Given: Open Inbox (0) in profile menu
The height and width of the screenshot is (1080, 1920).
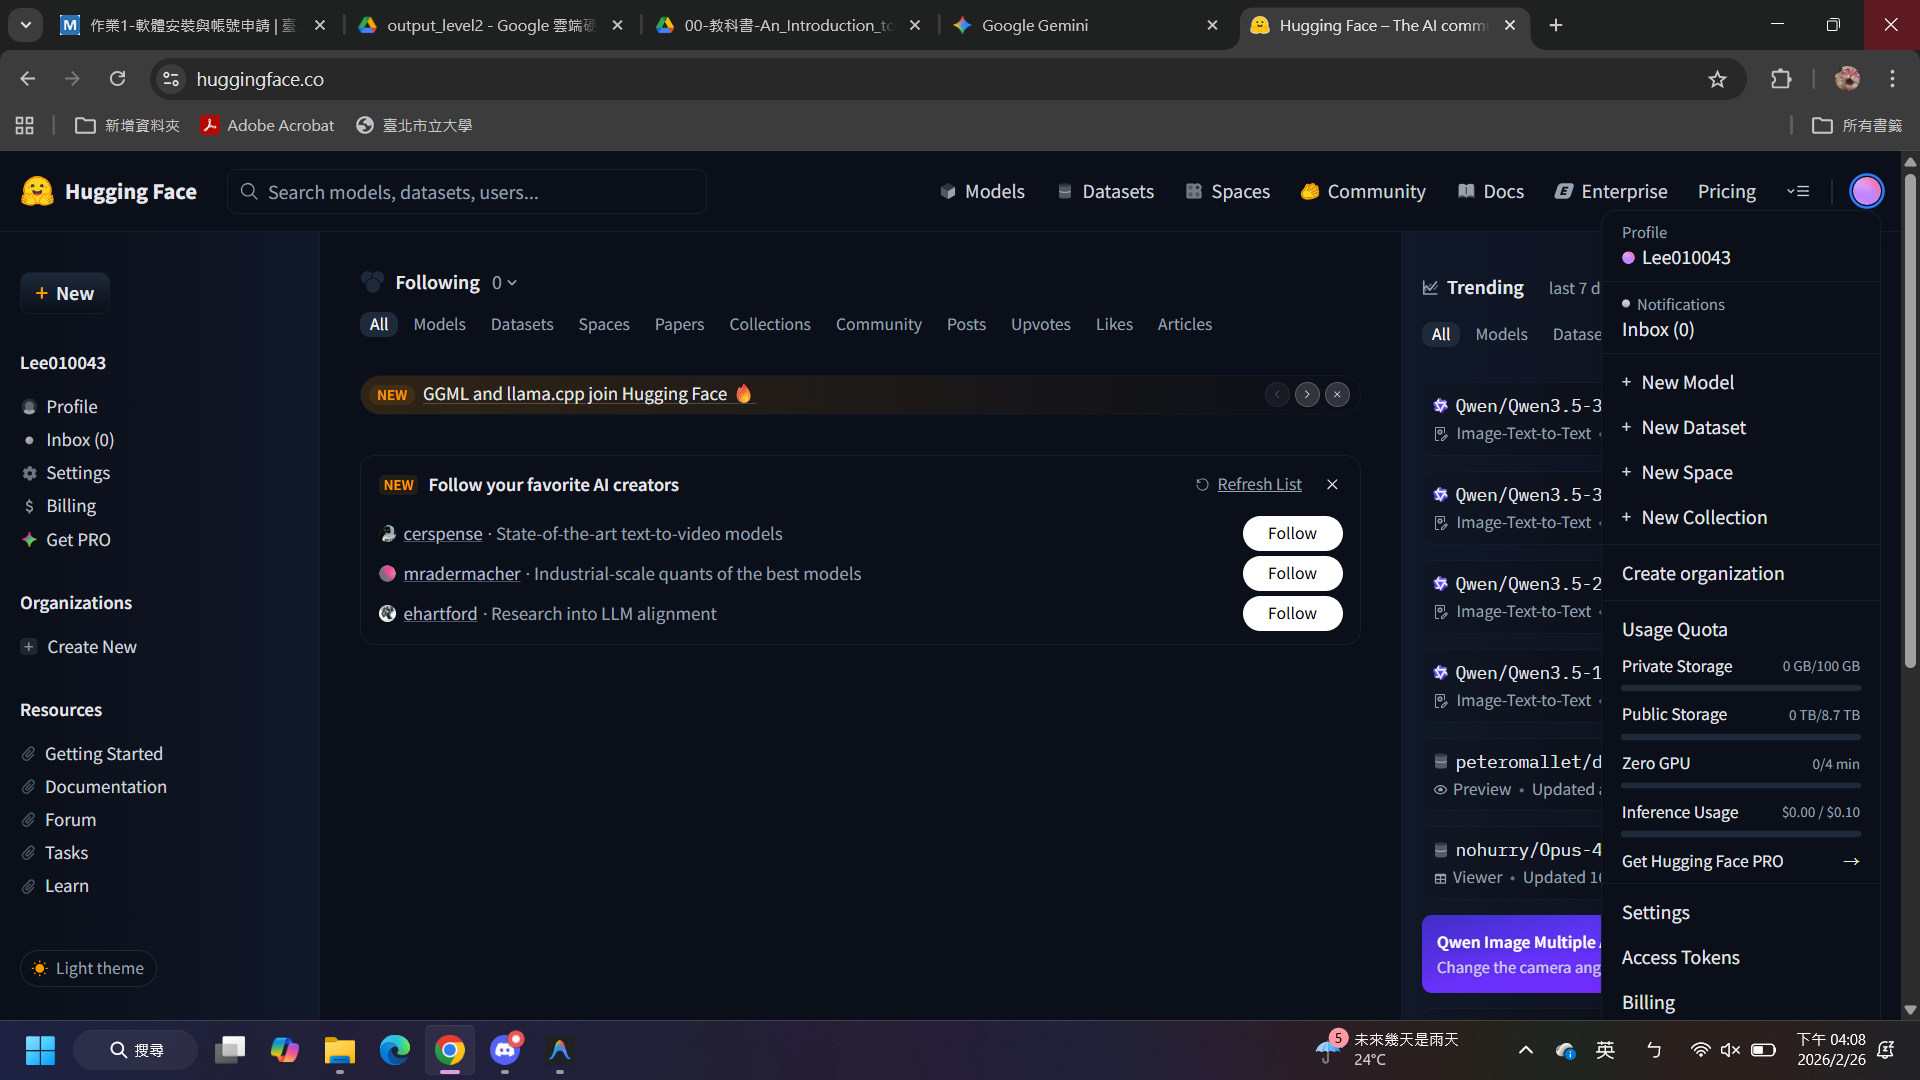Looking at the screenshot, I should point(1657,329).
